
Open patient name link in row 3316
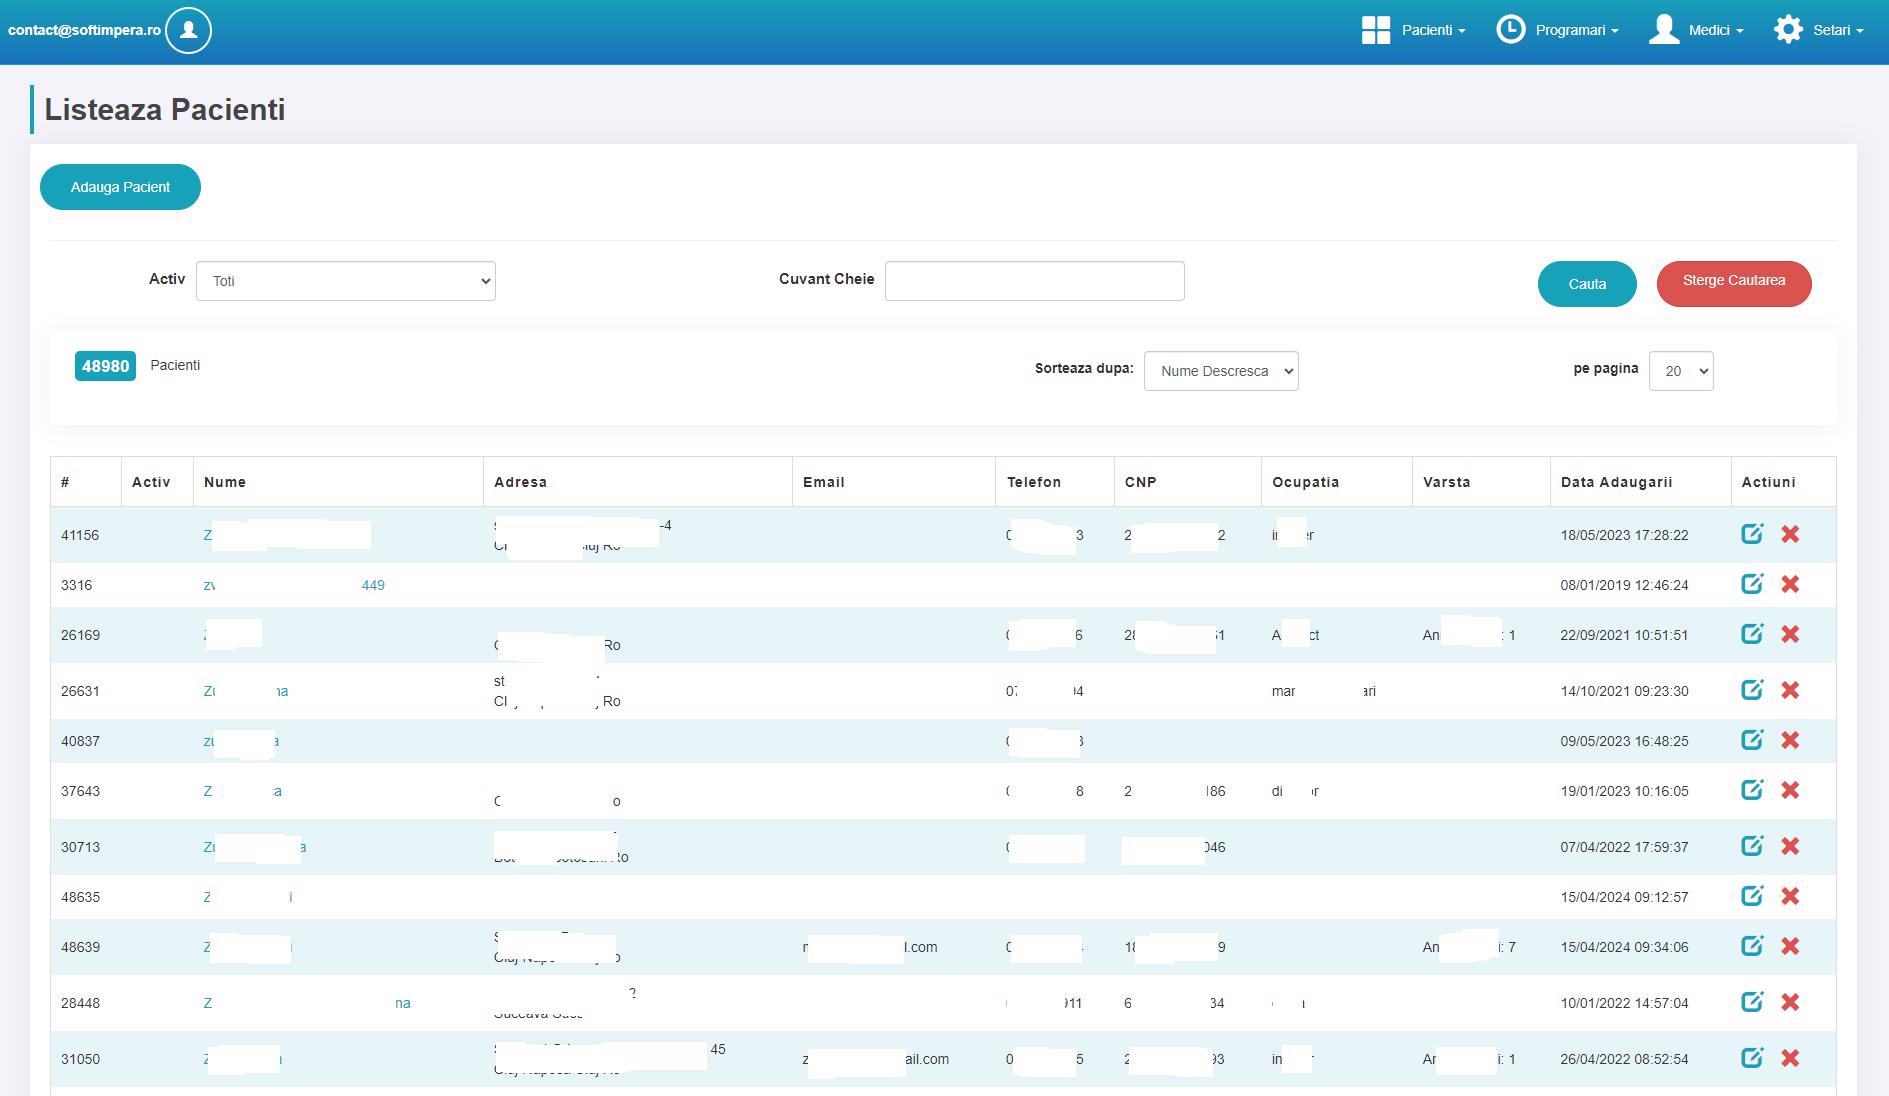[x=294, y=585]
